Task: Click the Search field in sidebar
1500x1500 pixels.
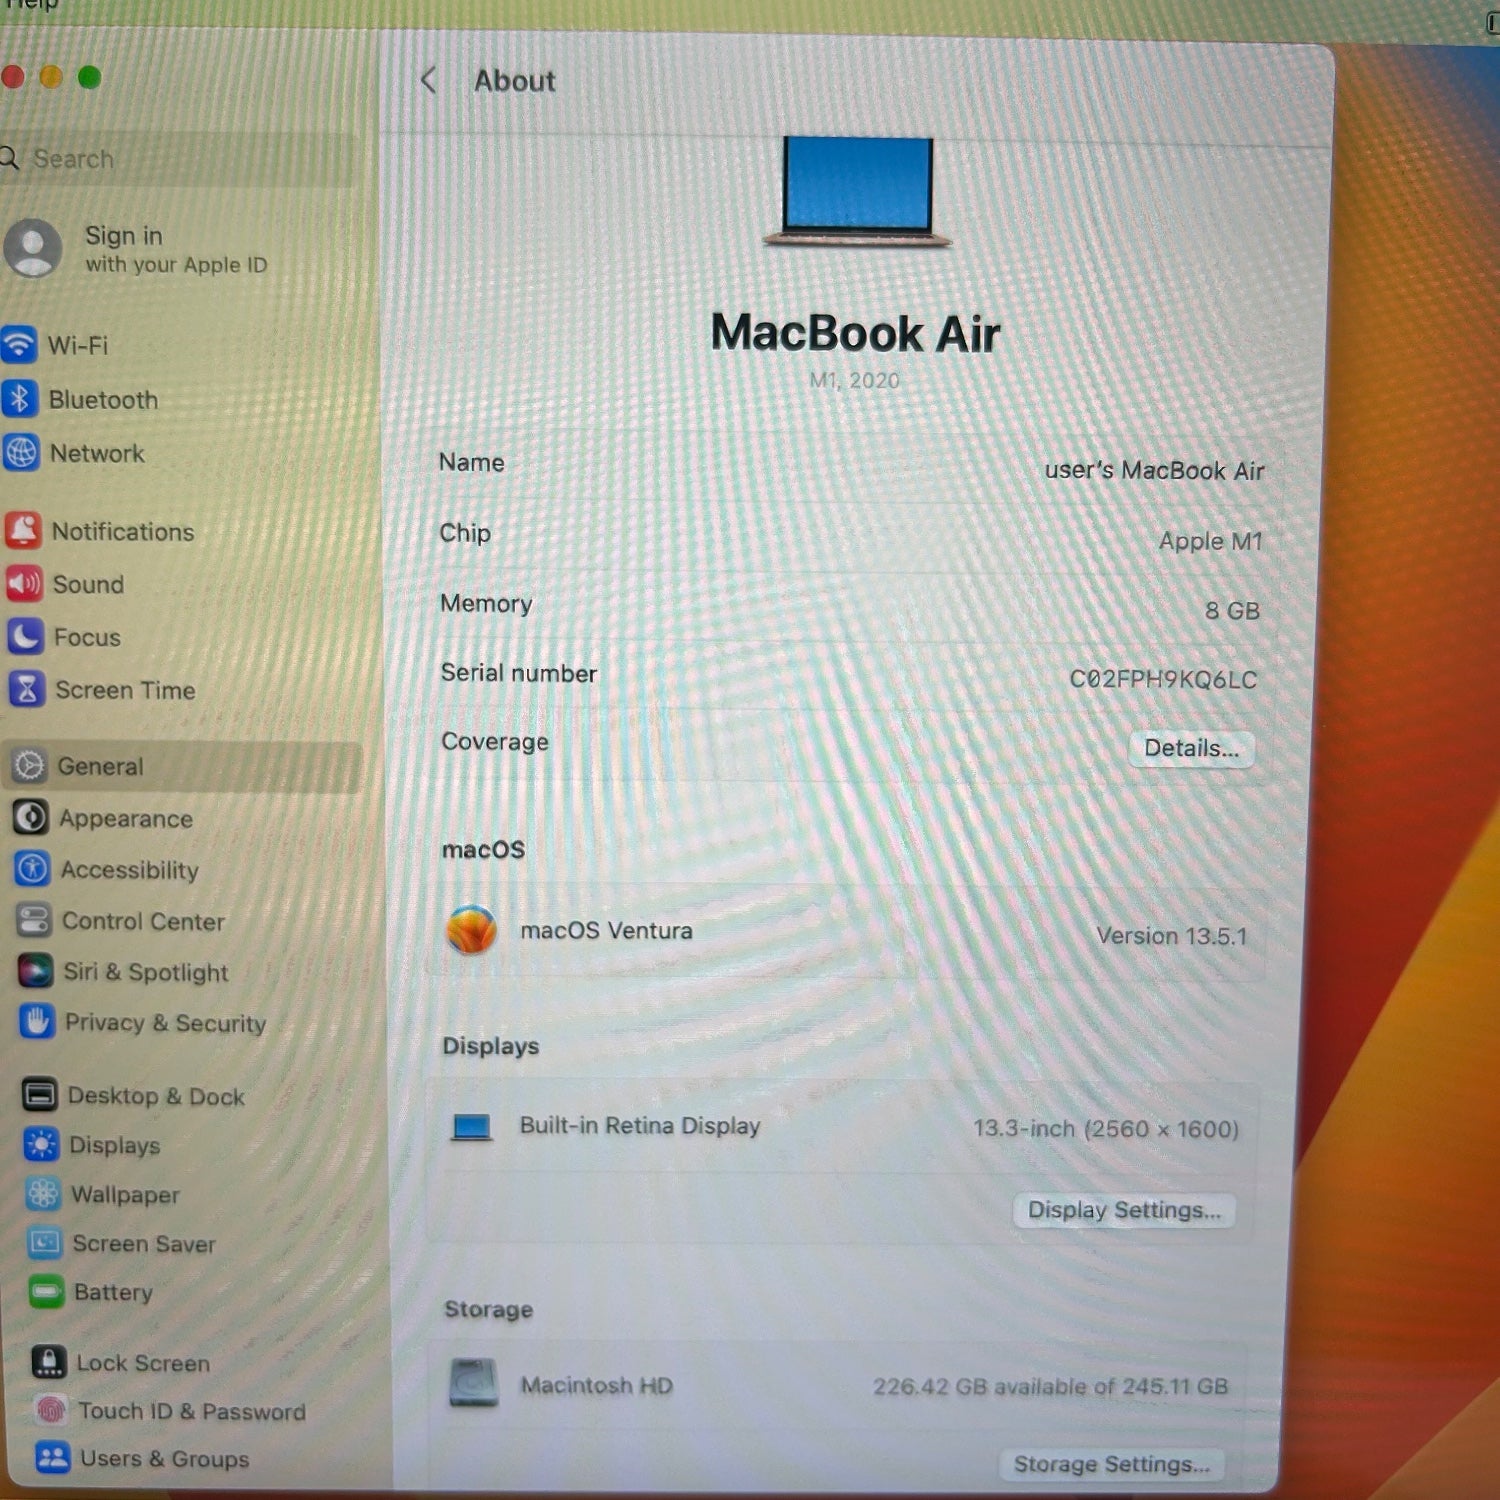Action: click(x=180, y=159)
